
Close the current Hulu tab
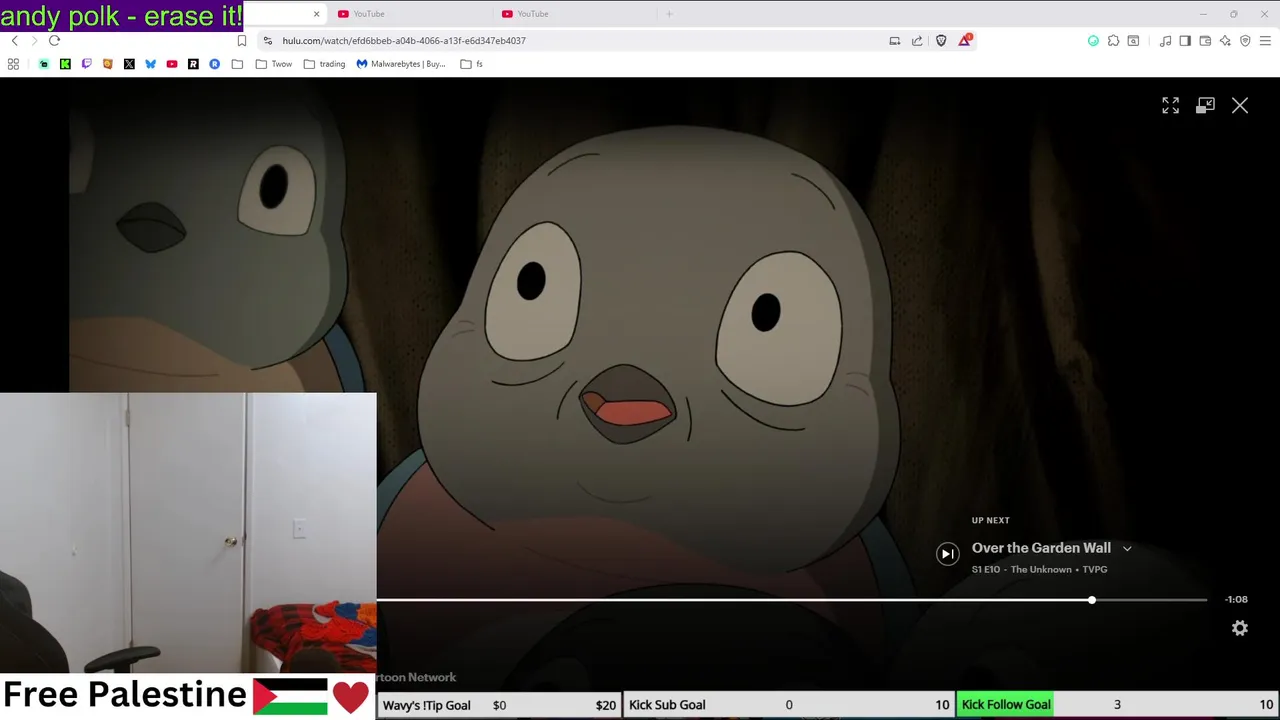[x=317, y=14]
